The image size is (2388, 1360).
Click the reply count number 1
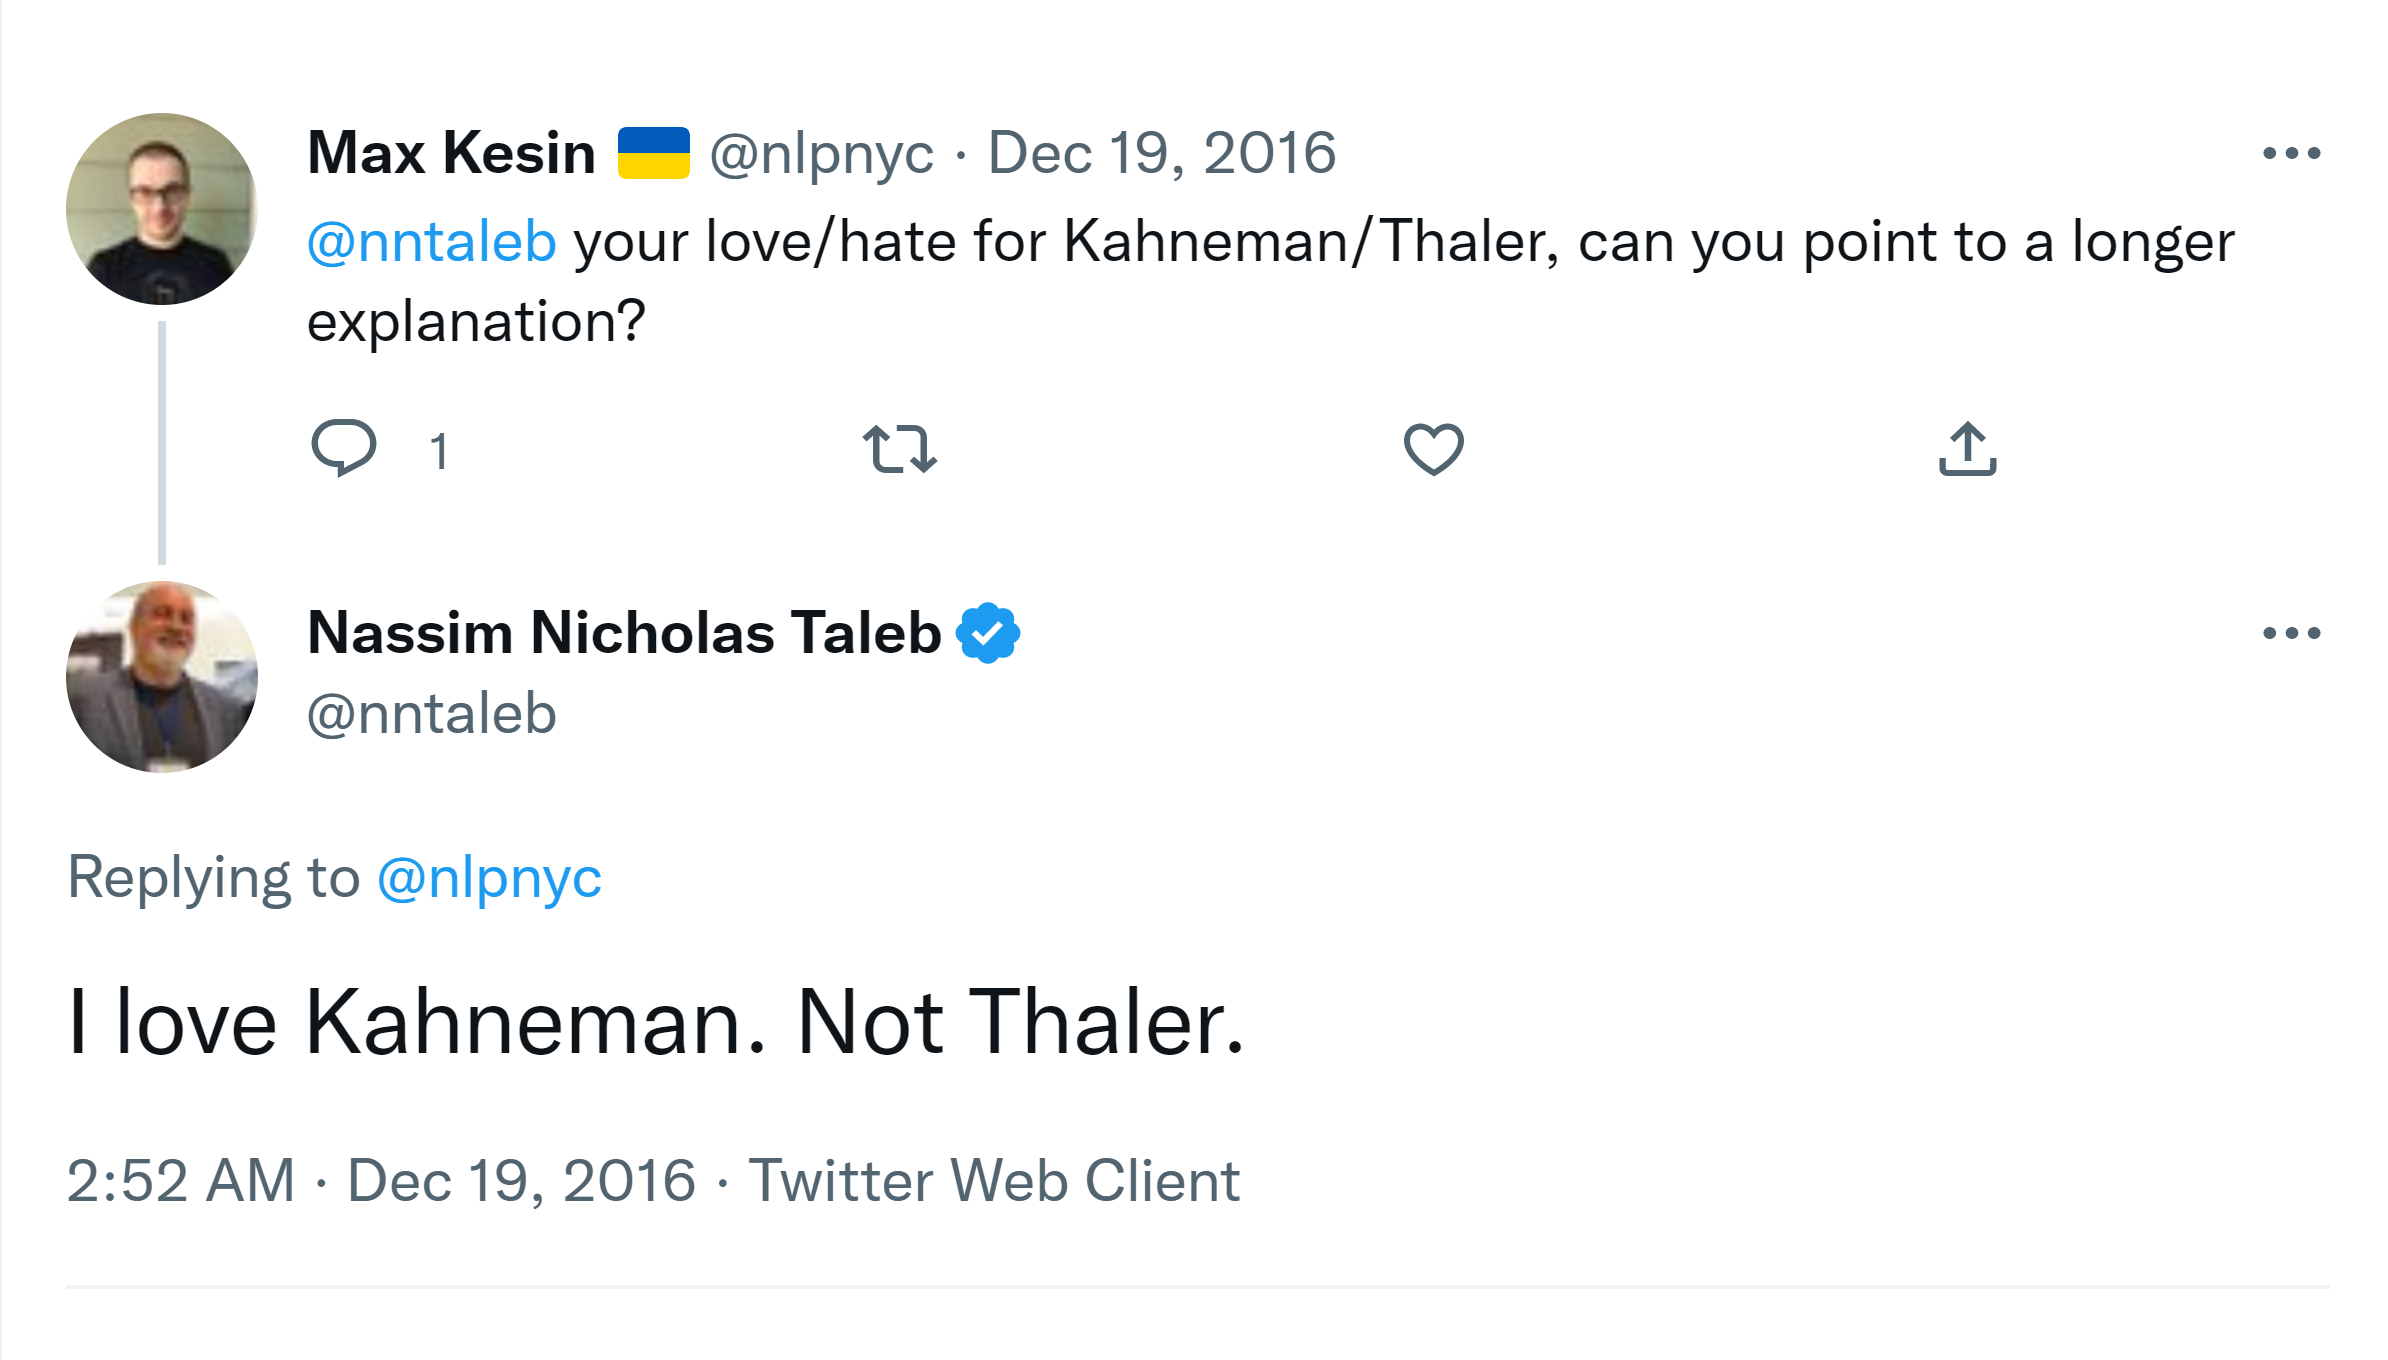(438, 451)
